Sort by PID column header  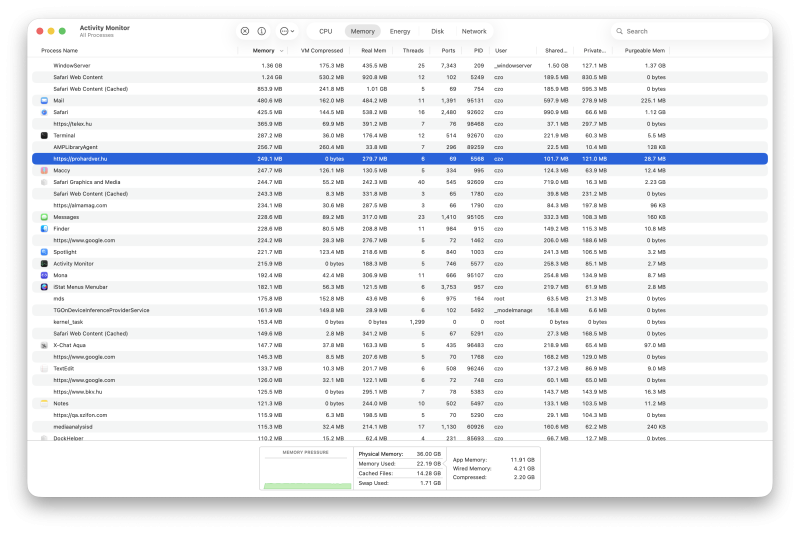point(478,50)
